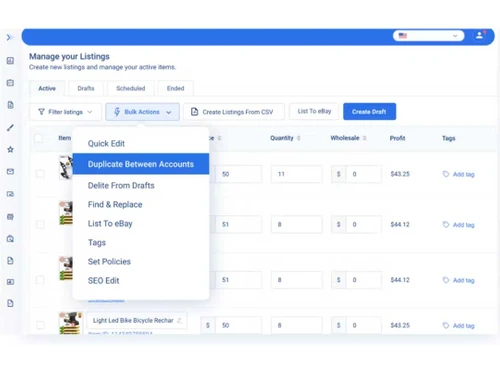Click the Manage your Listings heading
This screenshot has height=375, width=500.
click(69, 56)
